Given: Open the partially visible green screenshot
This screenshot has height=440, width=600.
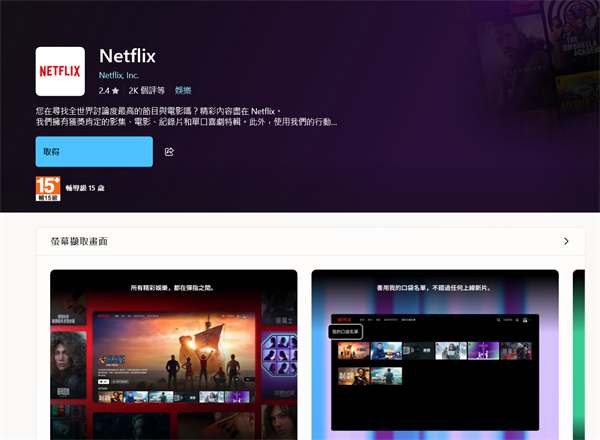Looking at the screenshot, I should click(x=579, y=355).
